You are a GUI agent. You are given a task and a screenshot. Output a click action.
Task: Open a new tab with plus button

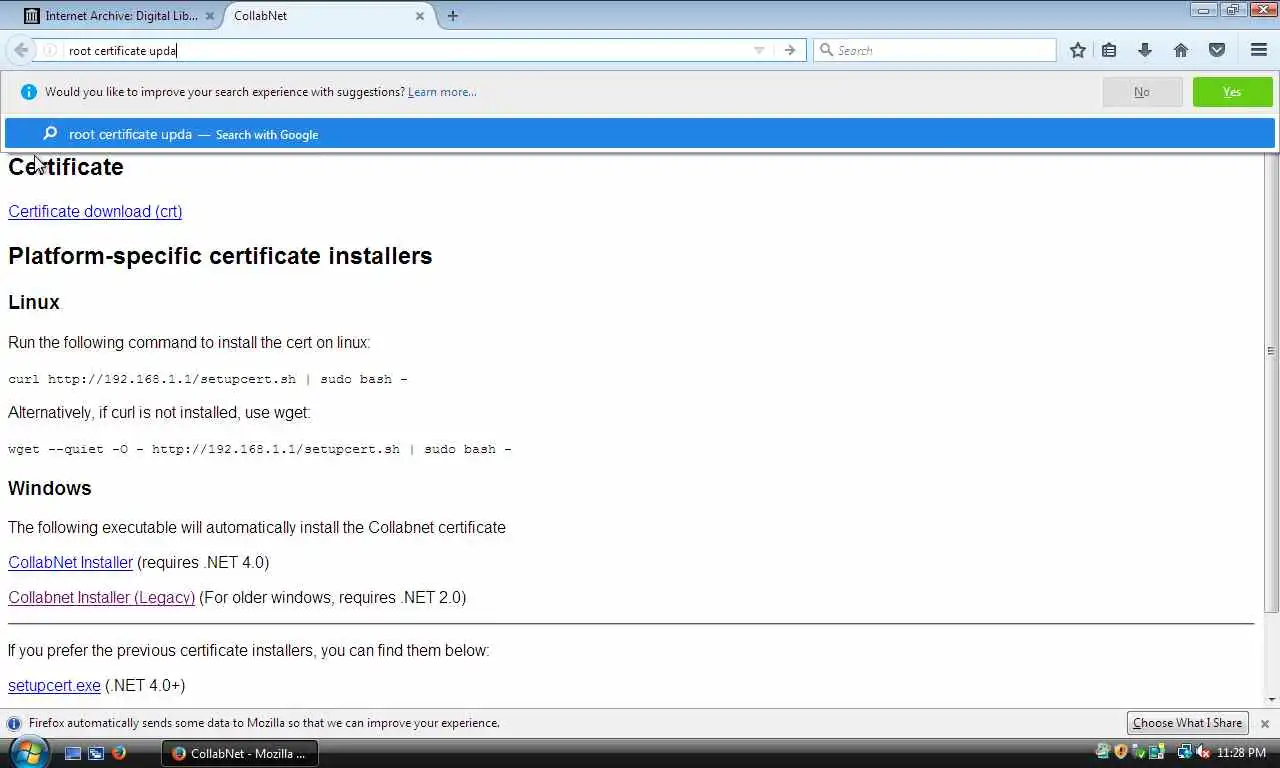[x=453, y=16]
